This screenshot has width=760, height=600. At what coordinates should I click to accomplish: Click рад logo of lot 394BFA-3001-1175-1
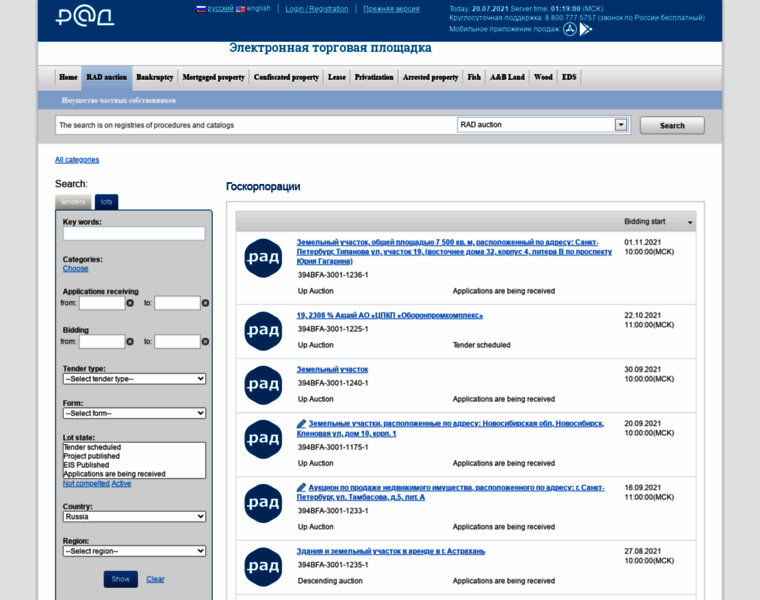[263, 439]
